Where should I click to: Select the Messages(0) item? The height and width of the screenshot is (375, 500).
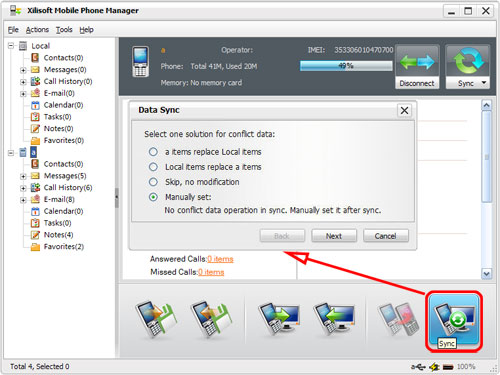tap(65, 69)
